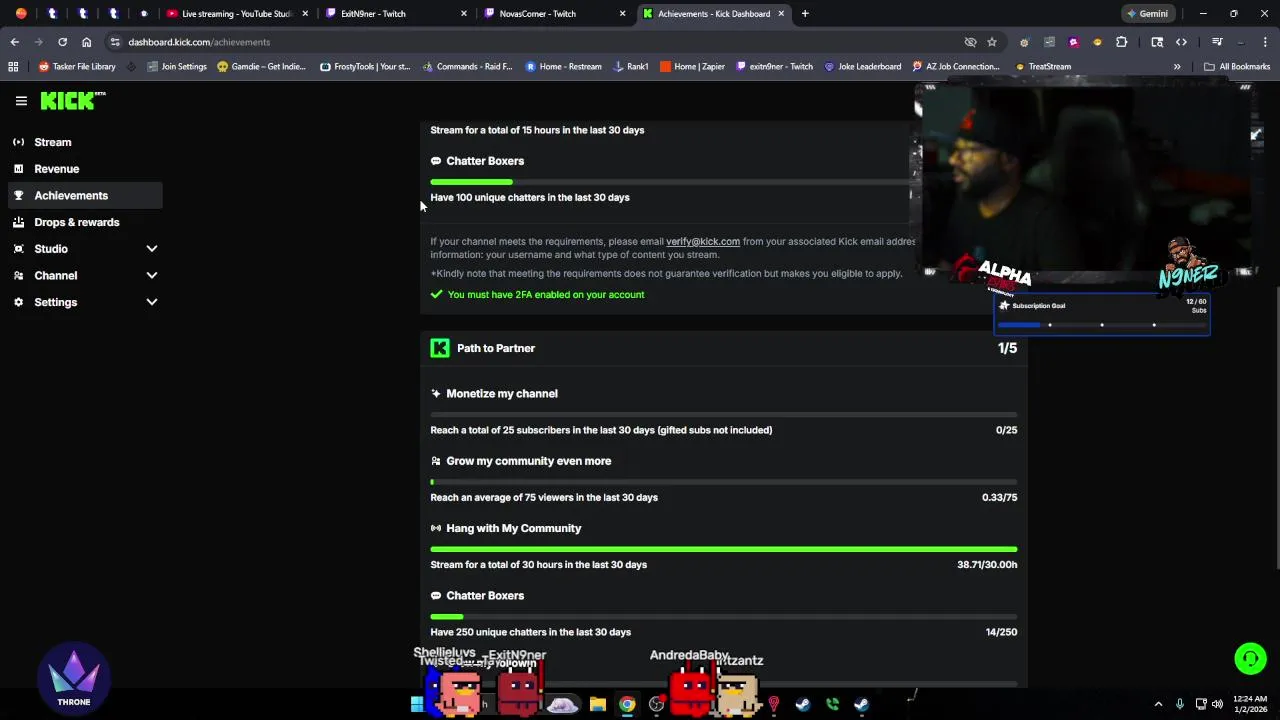The image size is (1280, 720).
Task: Click the Hang with My Community heading
Action: pyautogui.click(x=513, y=528)
